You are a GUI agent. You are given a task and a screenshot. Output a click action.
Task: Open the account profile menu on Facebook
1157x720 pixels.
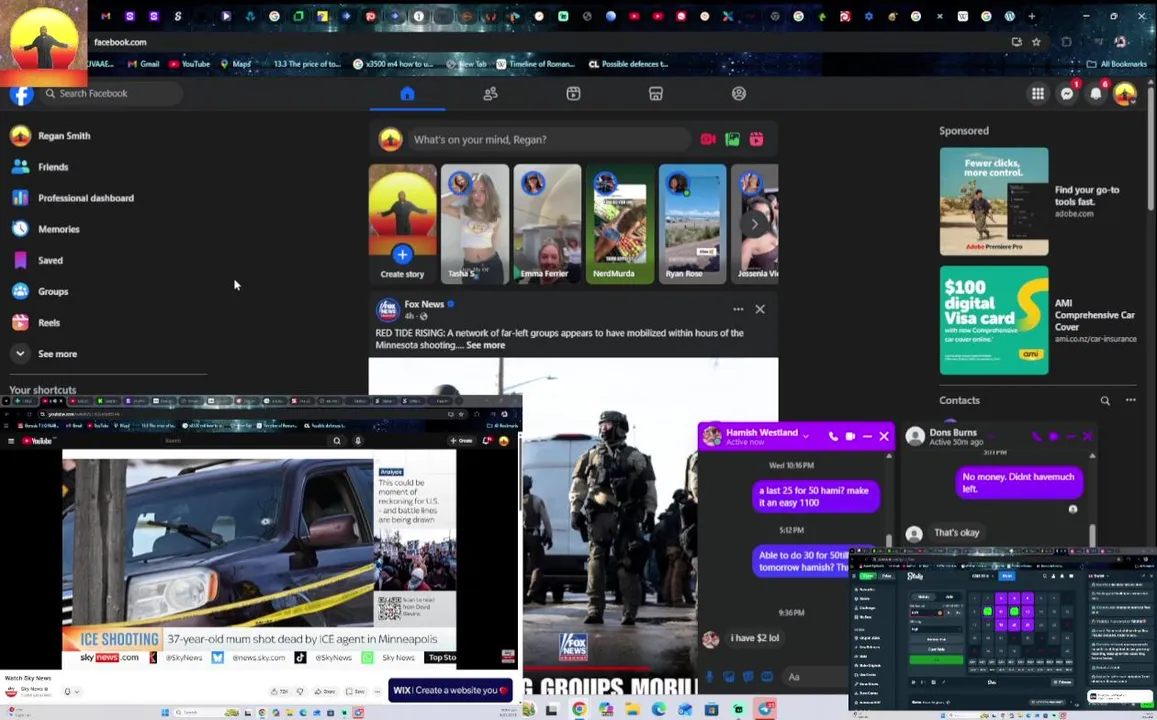[1125, 94]
